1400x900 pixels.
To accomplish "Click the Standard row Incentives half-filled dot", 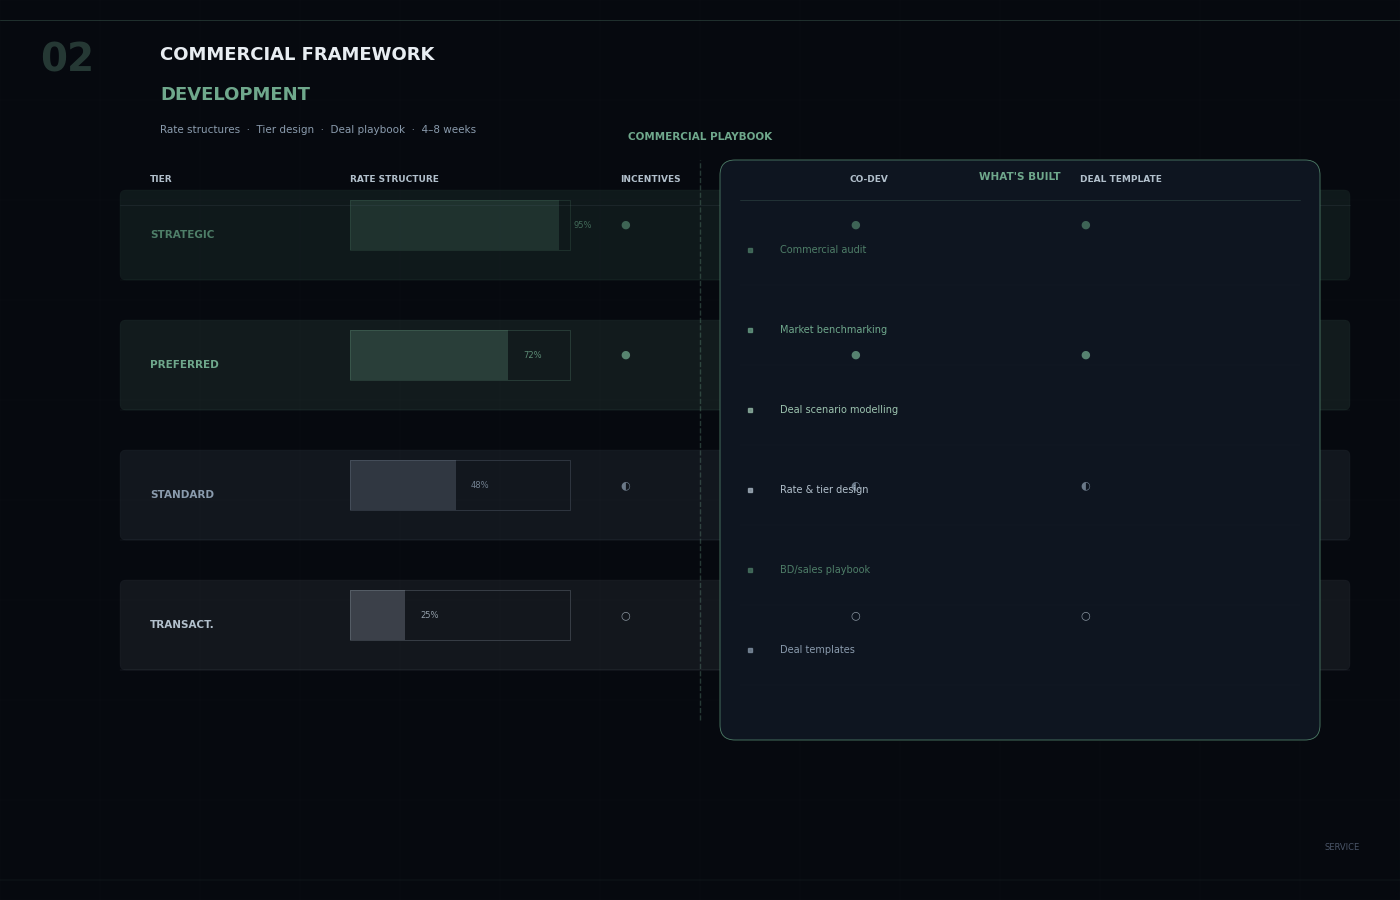I will coord(626,486).
